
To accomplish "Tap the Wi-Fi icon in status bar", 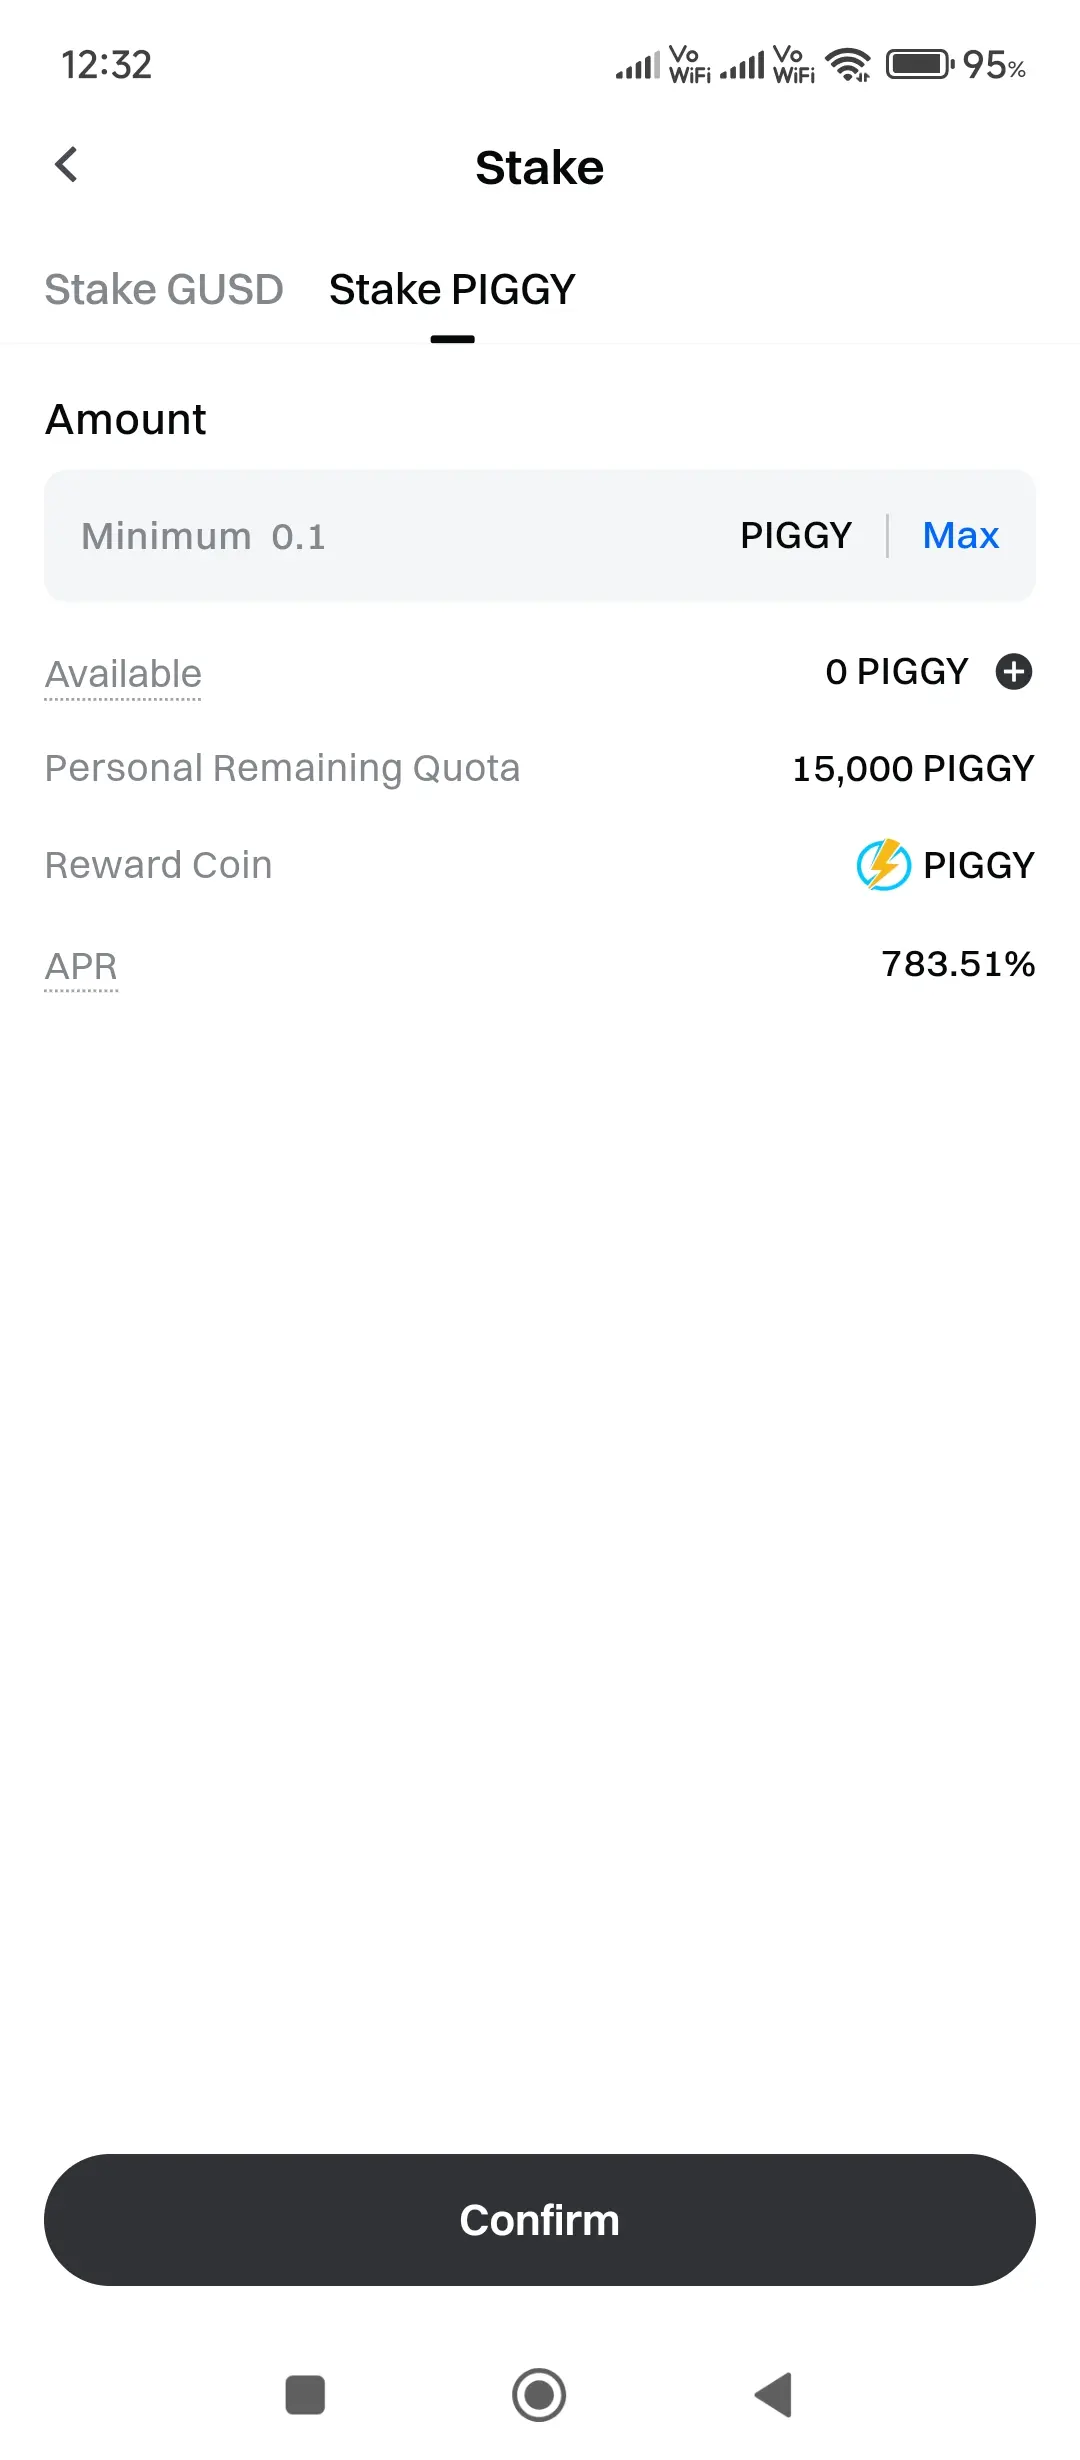I will tap(848, 66).
